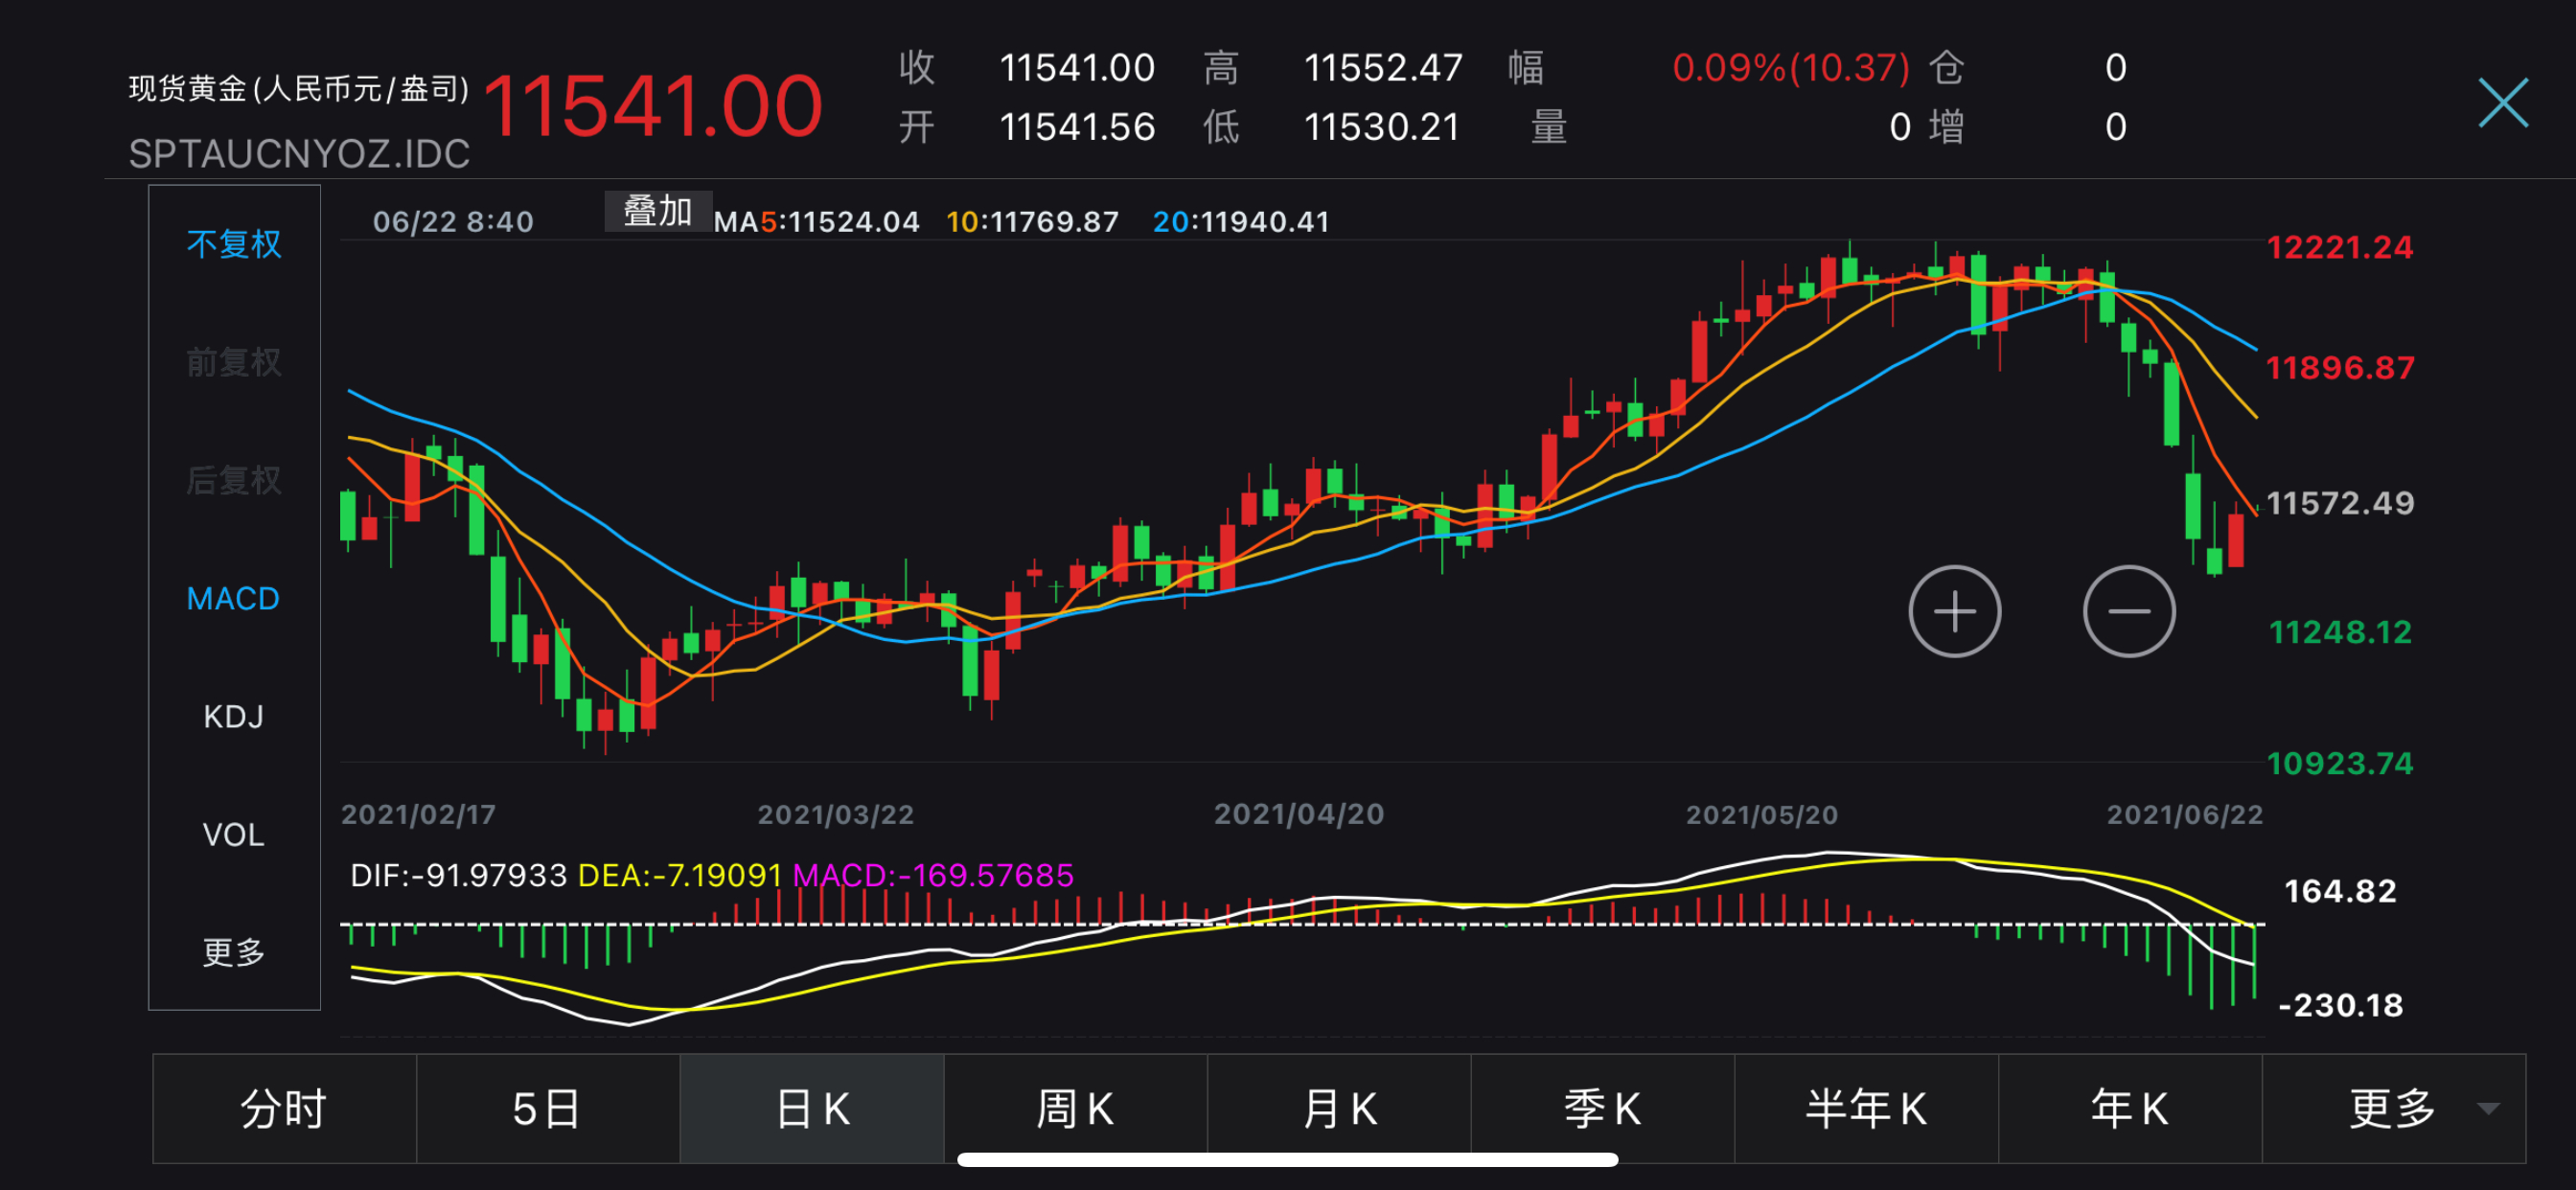Switch indicator to VOL

tap(234, 834)
